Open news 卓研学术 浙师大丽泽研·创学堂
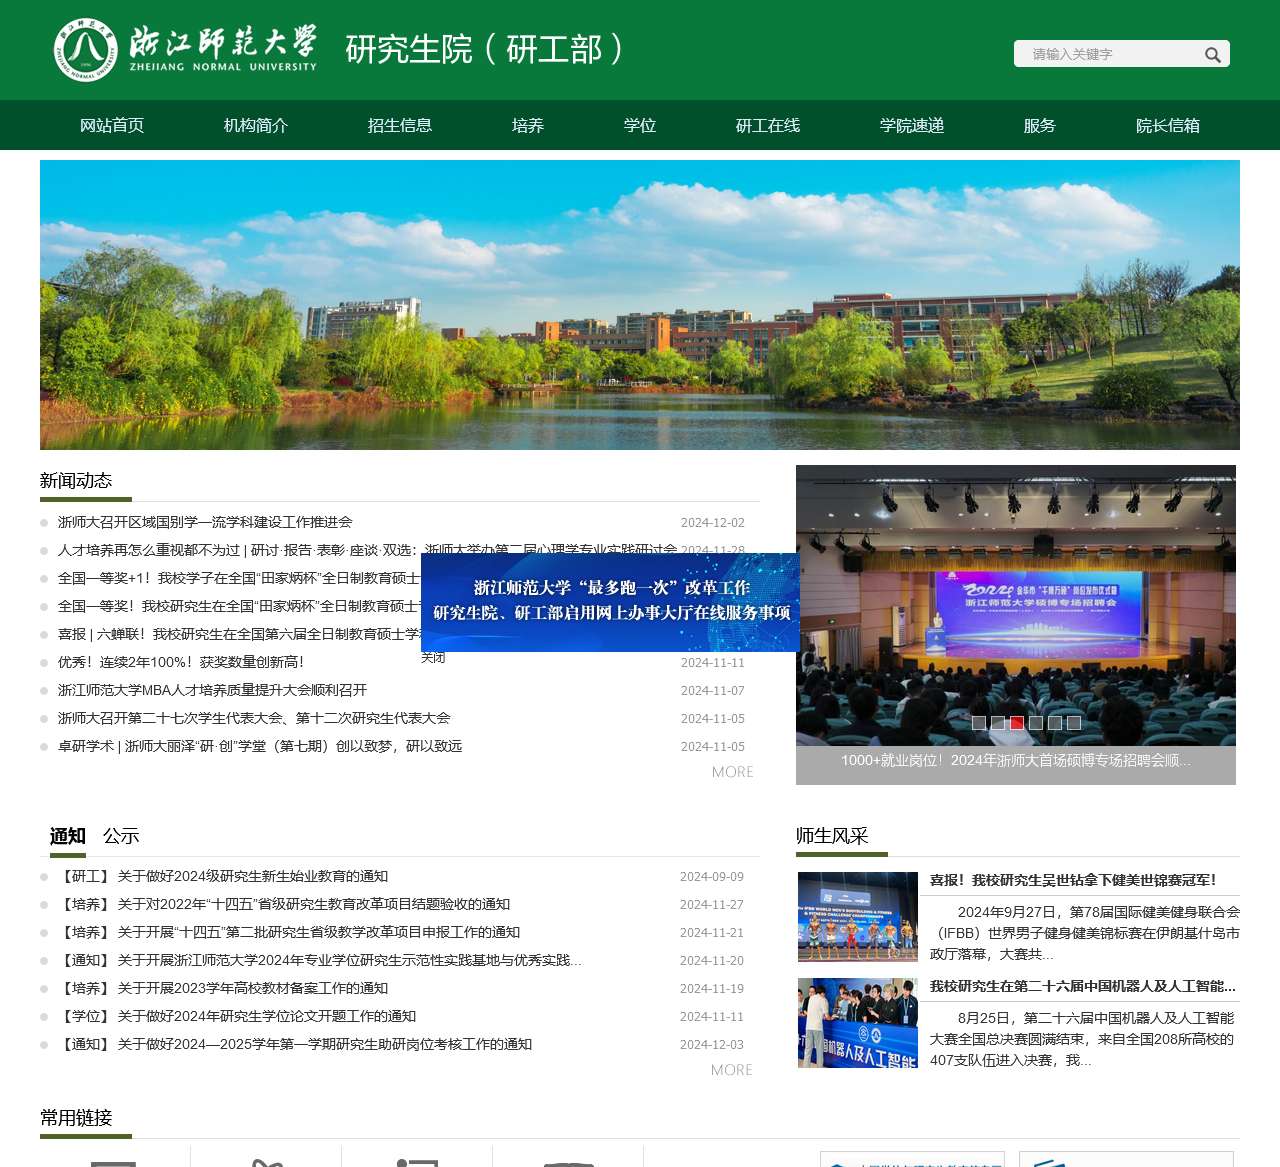The image size is (1280, 1167). (x=260, y=746)
